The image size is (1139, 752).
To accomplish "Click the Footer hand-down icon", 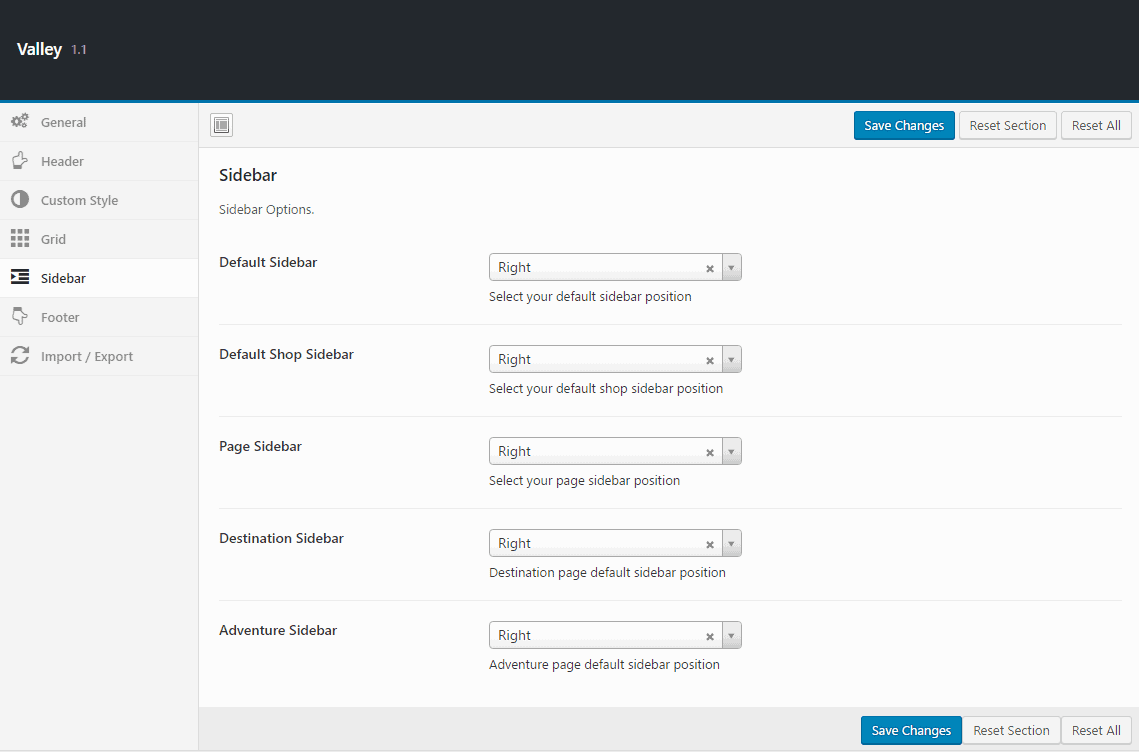I will click(20, 317).
